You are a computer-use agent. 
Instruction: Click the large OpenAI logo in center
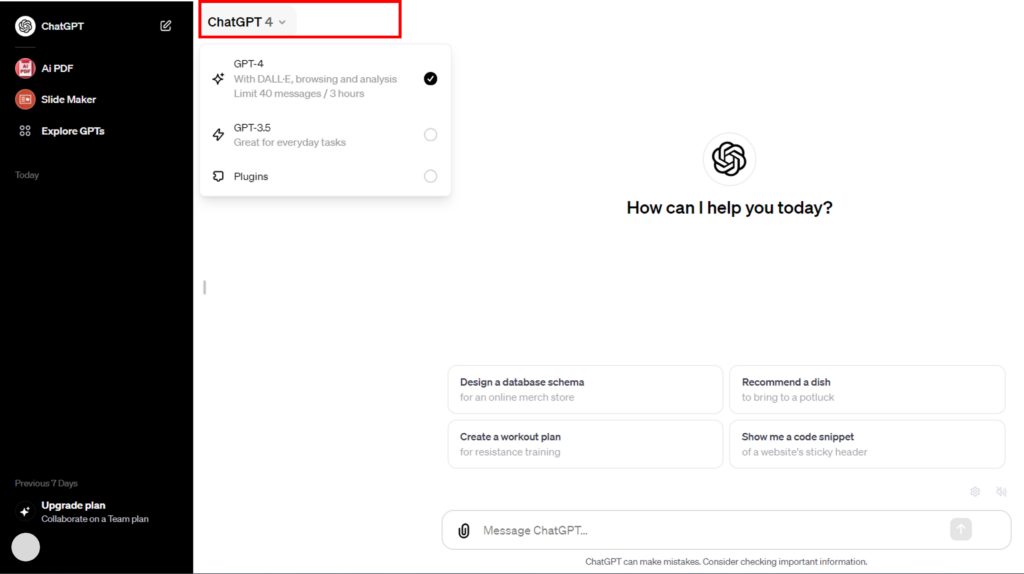729,159
